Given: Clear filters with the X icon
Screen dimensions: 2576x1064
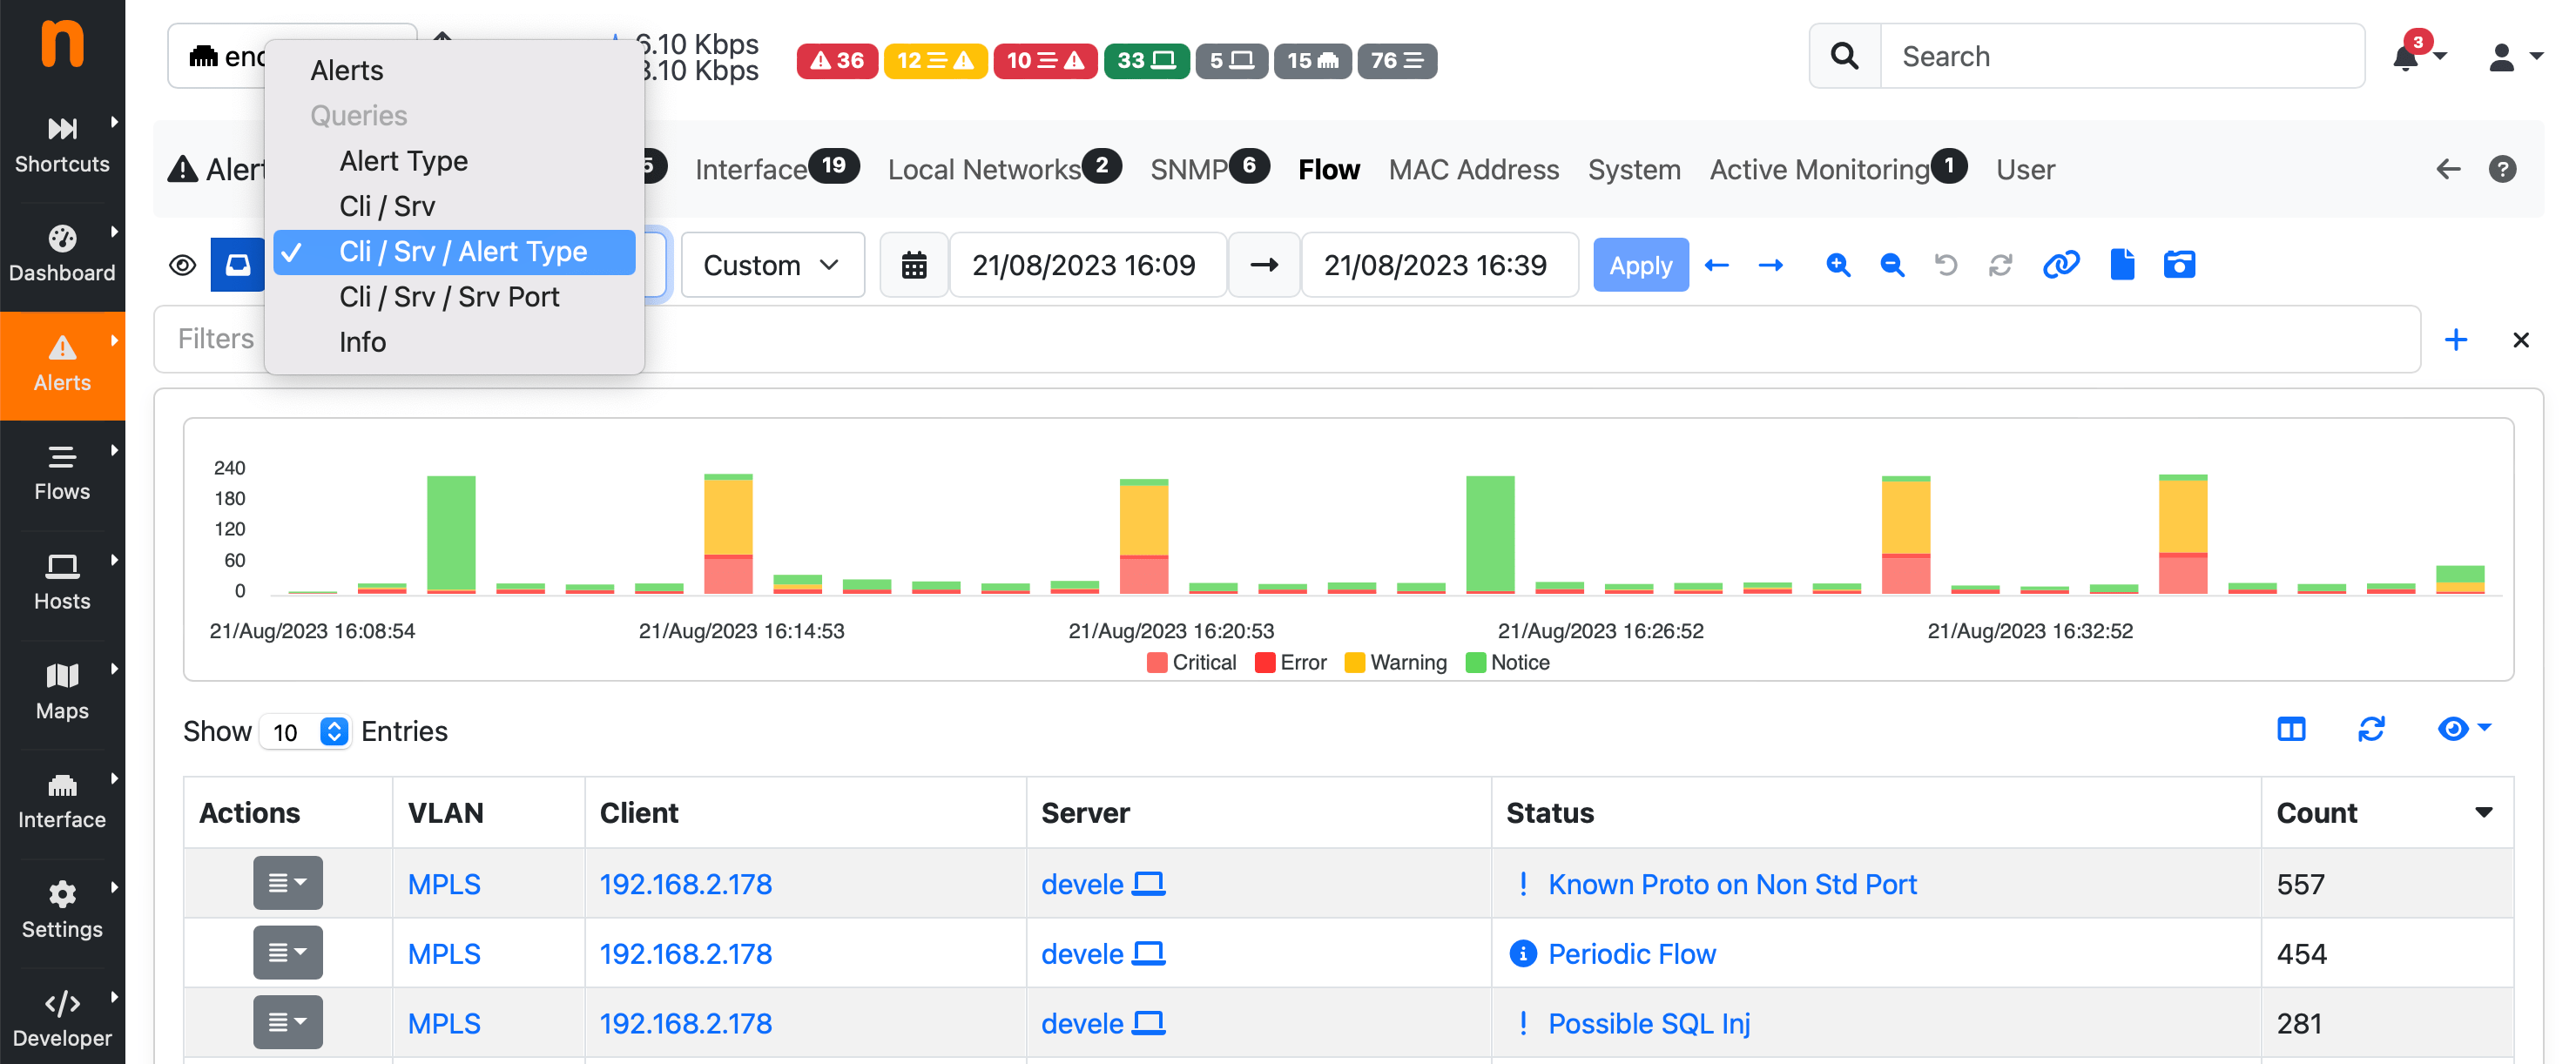Looking at the screenshot, I should point(2521,340).
